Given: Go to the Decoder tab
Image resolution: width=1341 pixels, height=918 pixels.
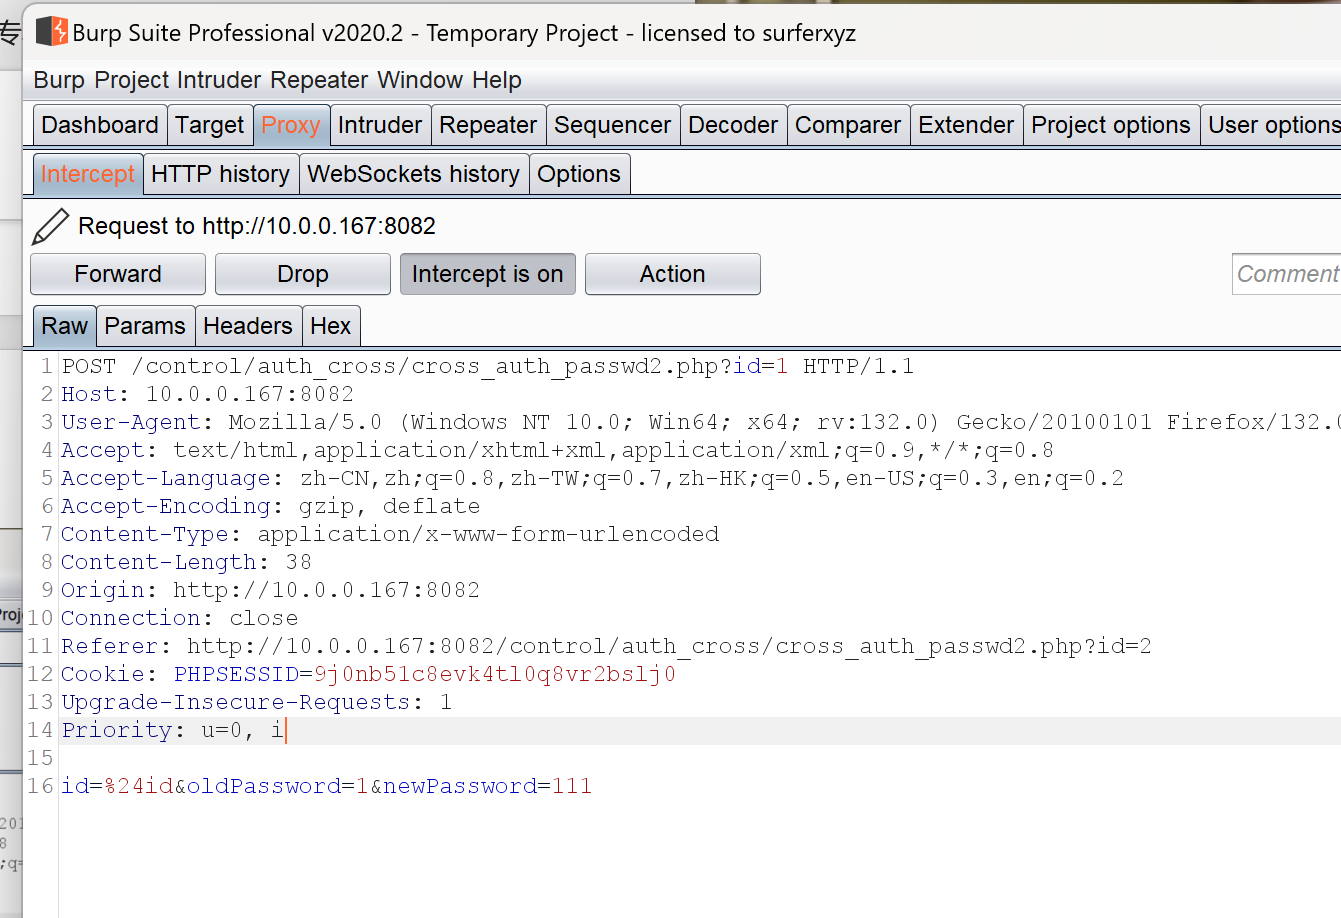Looking at the screenshot, I should [733, 125].
